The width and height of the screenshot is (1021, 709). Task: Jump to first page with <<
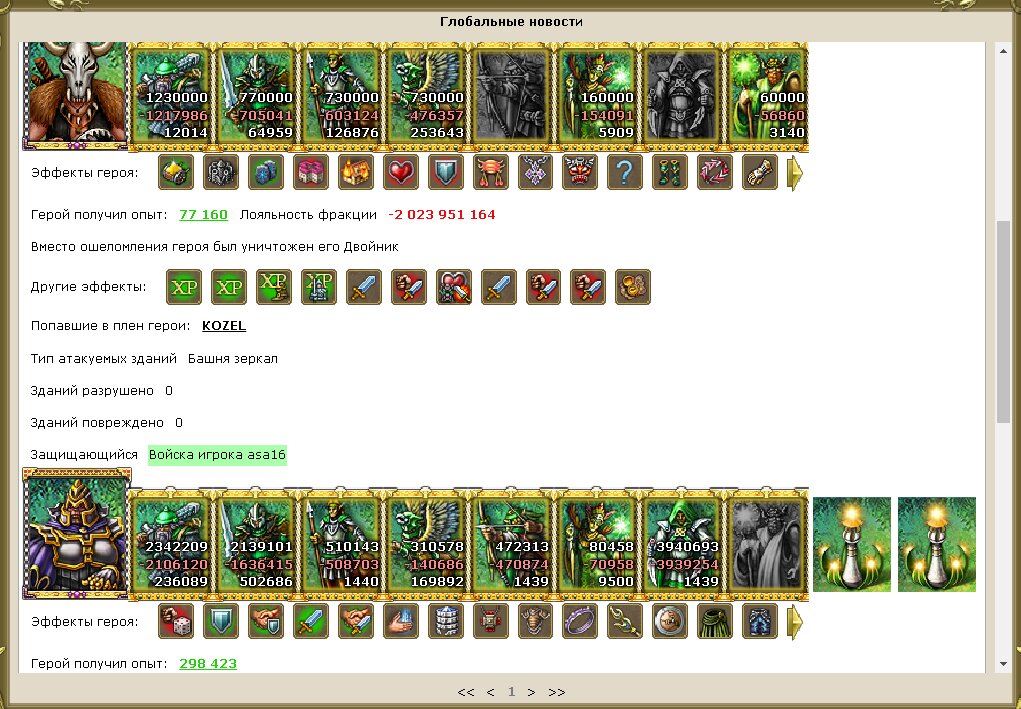(x=466, y=692)
